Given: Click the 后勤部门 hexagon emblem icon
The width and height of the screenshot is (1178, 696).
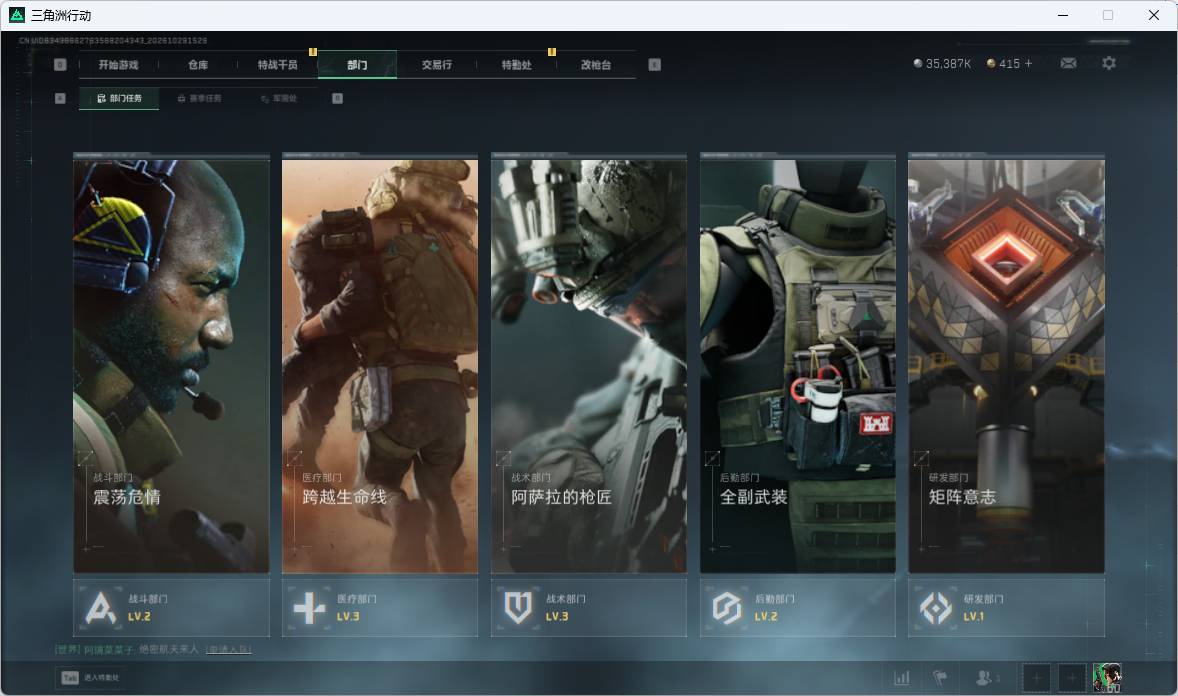Looking at the screenshot, I should [x=727, y=607].
